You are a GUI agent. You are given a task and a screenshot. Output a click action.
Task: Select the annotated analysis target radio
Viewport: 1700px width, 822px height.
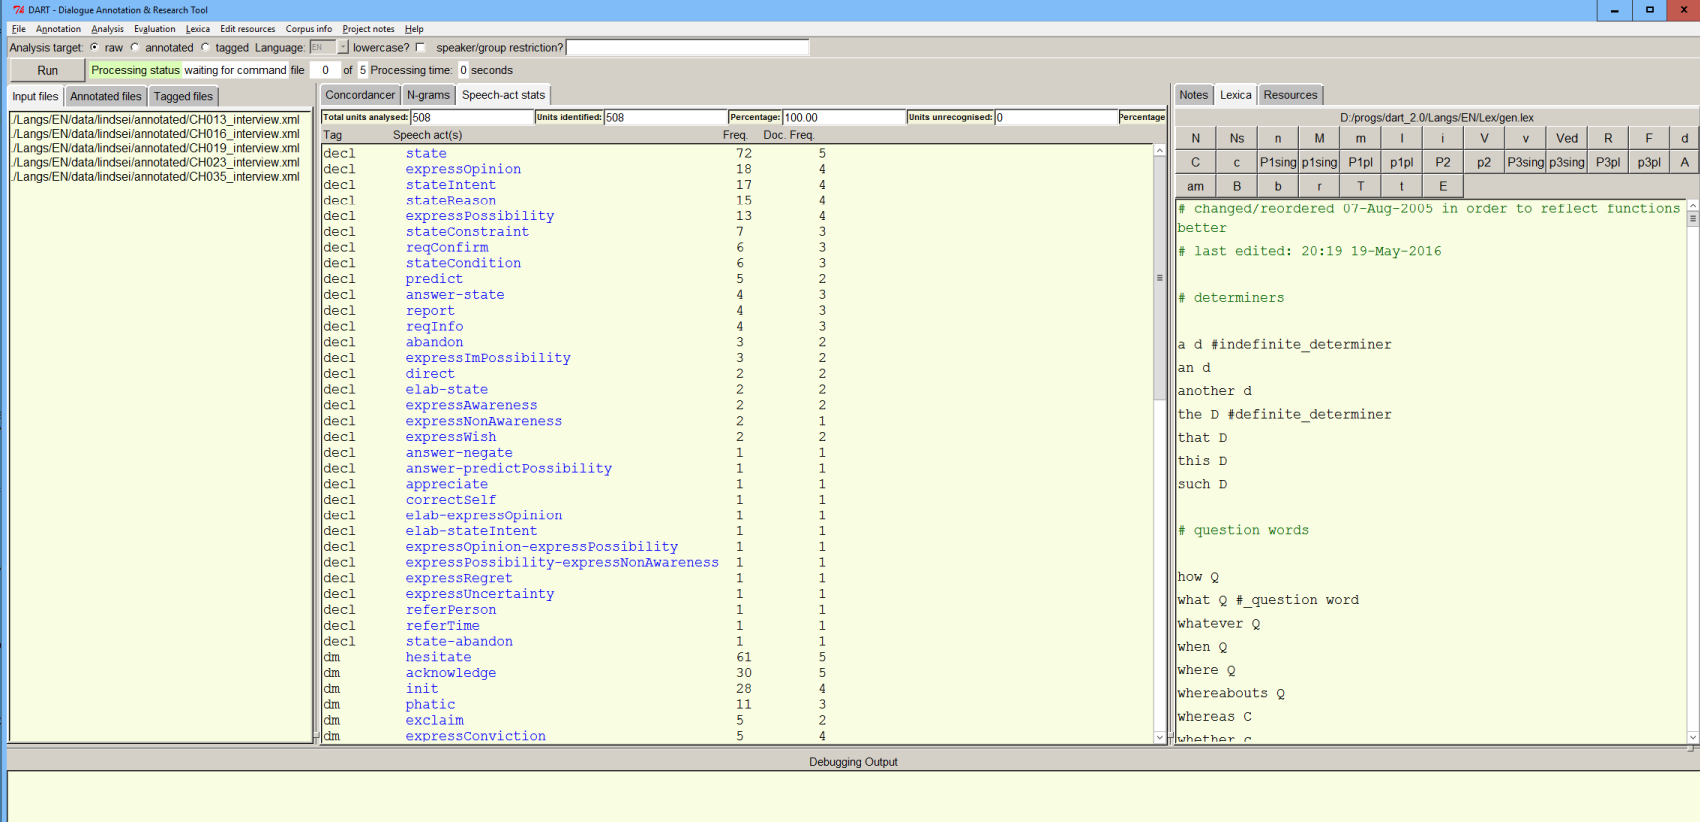point(136,47)
